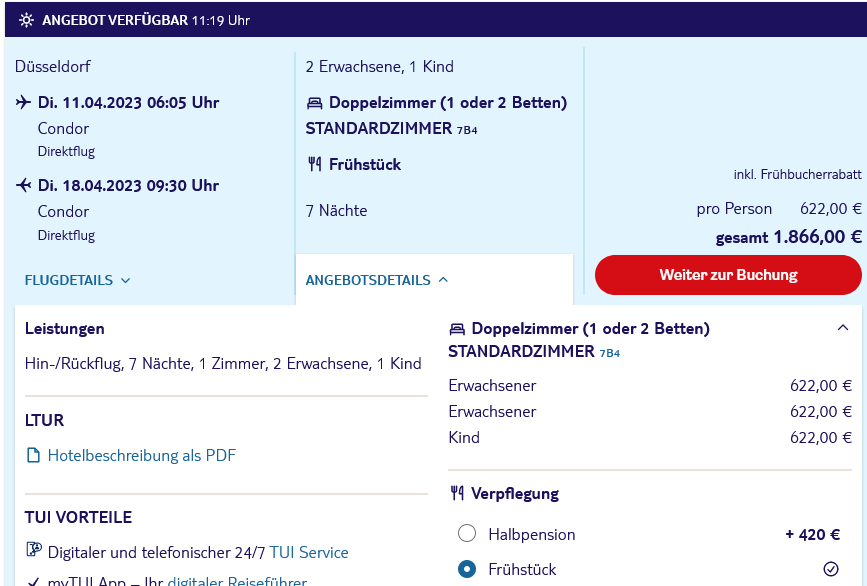This screenshot has height=586, width=867.
Task: Click the checkmark circle next to Frühstück
Action: (831, 569)
